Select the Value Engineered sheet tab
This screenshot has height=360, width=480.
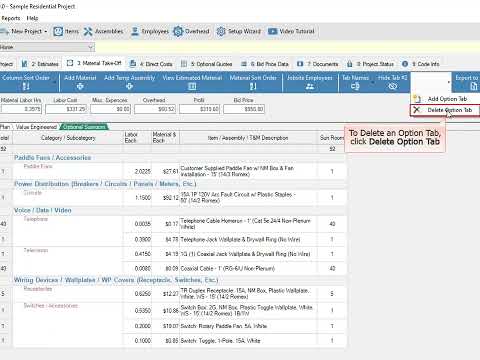pyautogui.click(x=36, y=127)
